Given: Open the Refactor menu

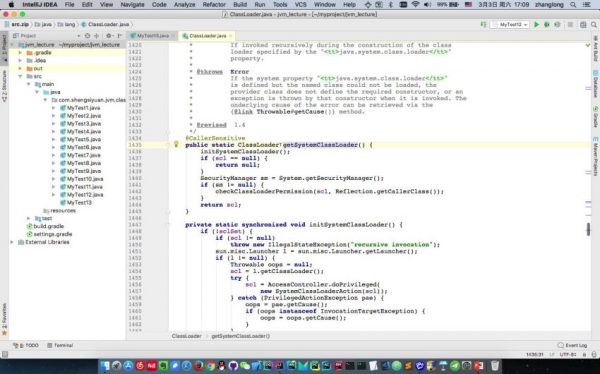Looking at the screenshot, I should pos(214,5).
